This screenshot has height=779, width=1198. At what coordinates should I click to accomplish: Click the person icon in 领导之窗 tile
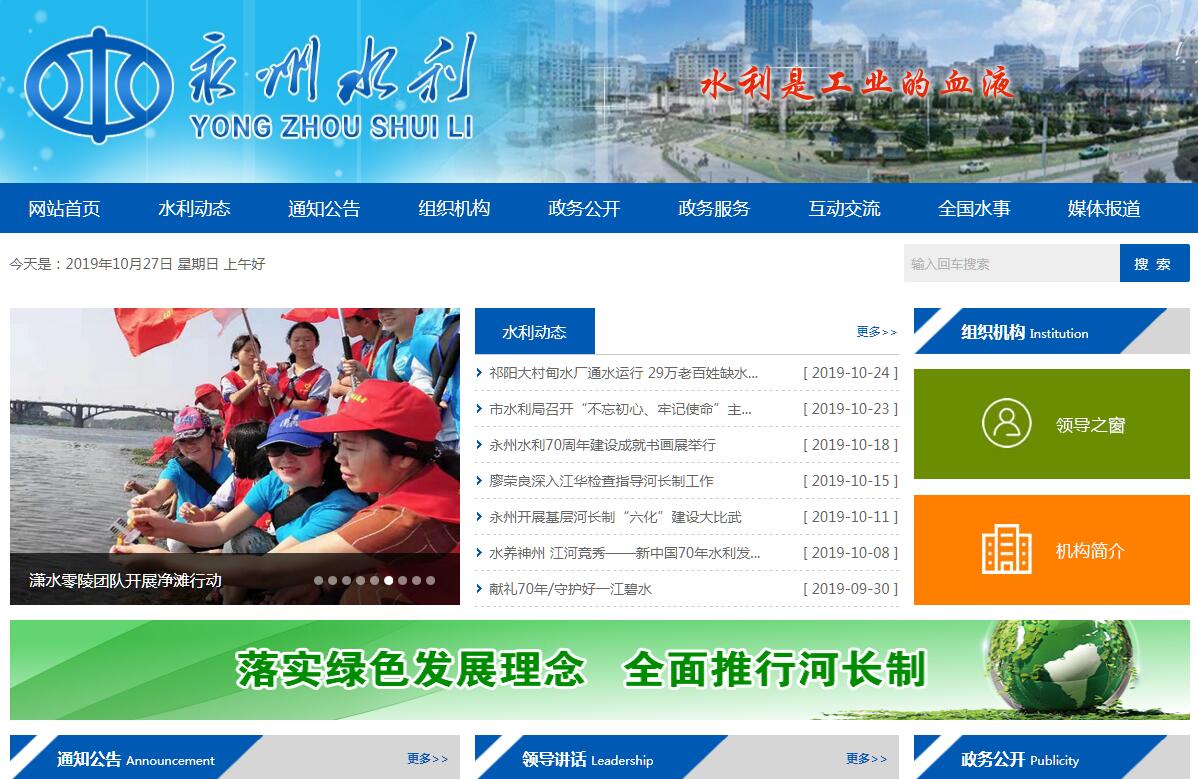tap(1006, 423)
